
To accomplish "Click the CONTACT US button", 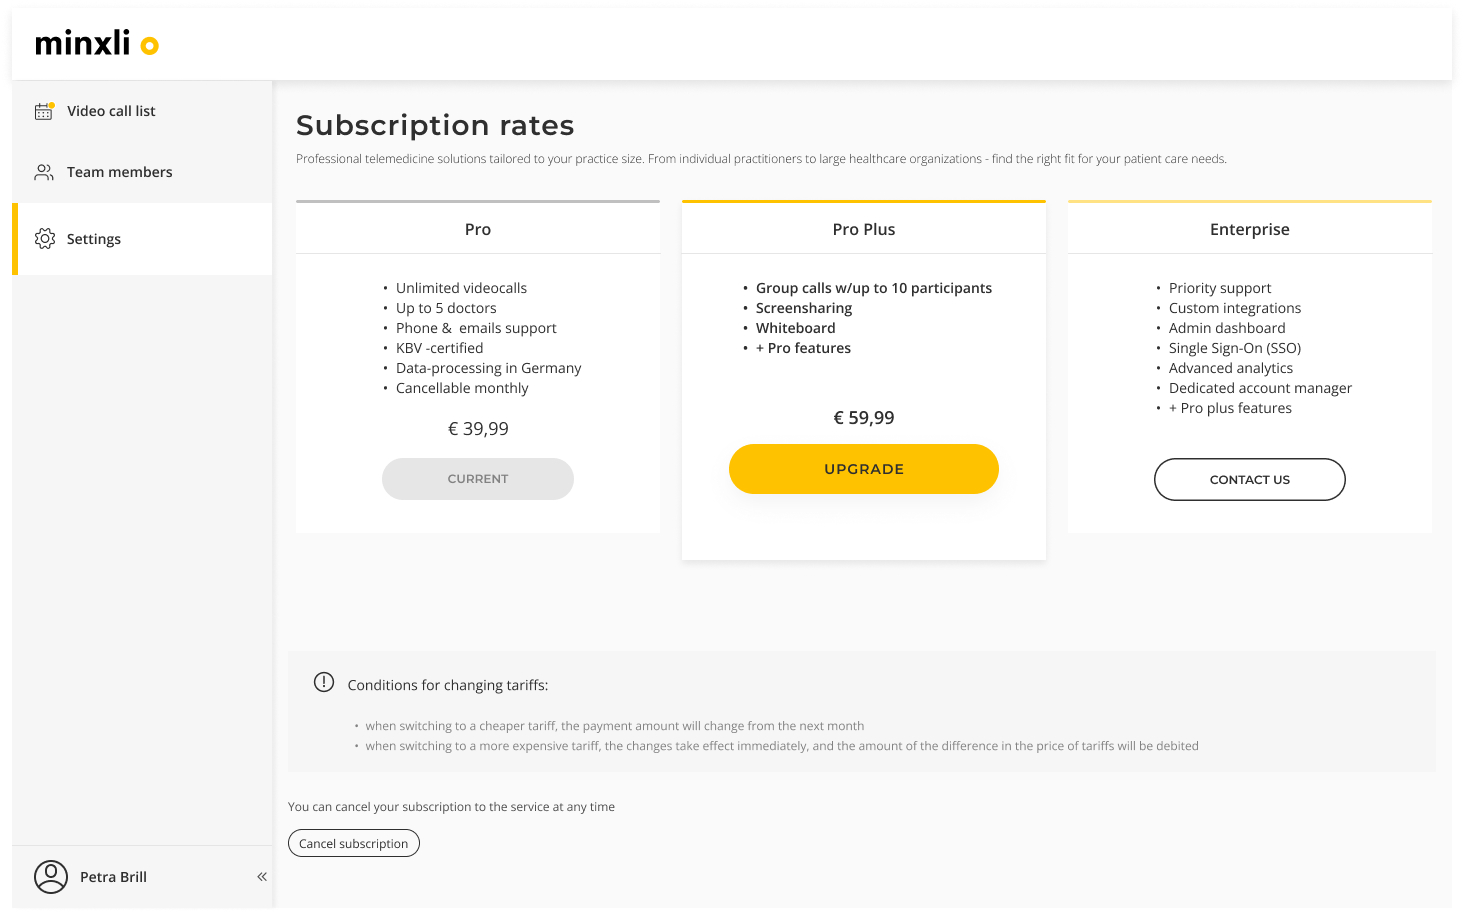I will coord(1250,479).
